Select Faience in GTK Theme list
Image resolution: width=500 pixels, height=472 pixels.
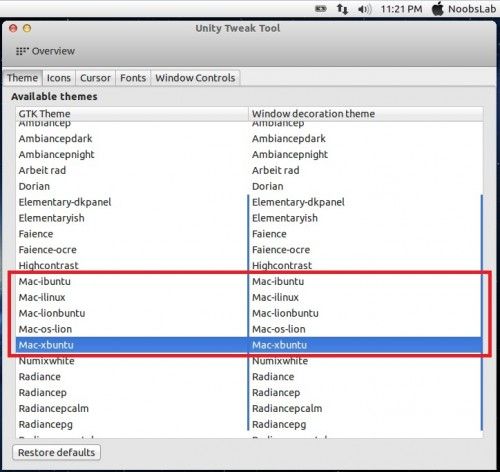tap(132, 234)
